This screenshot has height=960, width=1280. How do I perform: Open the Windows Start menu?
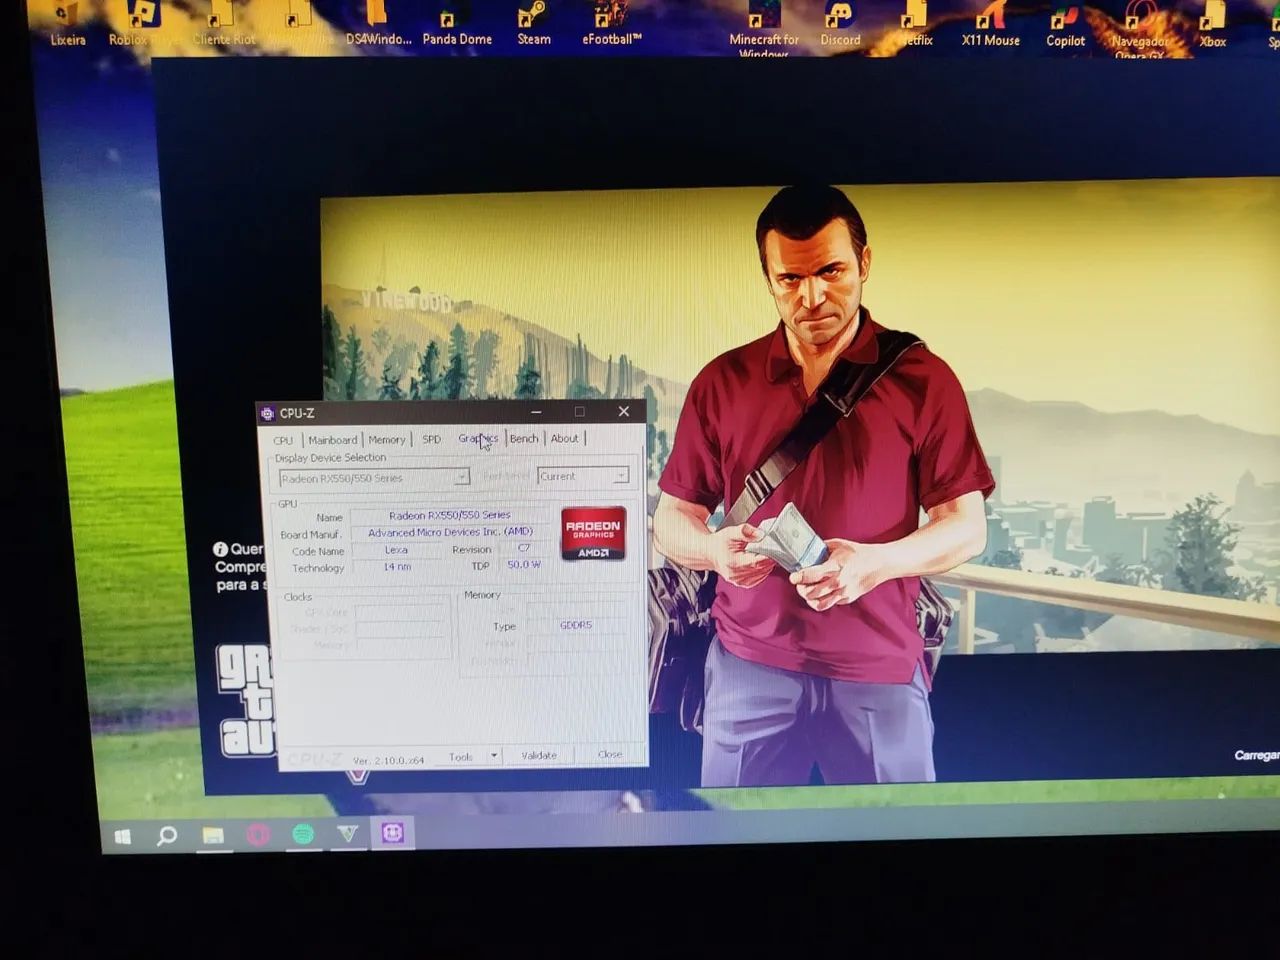pos(123,837)
